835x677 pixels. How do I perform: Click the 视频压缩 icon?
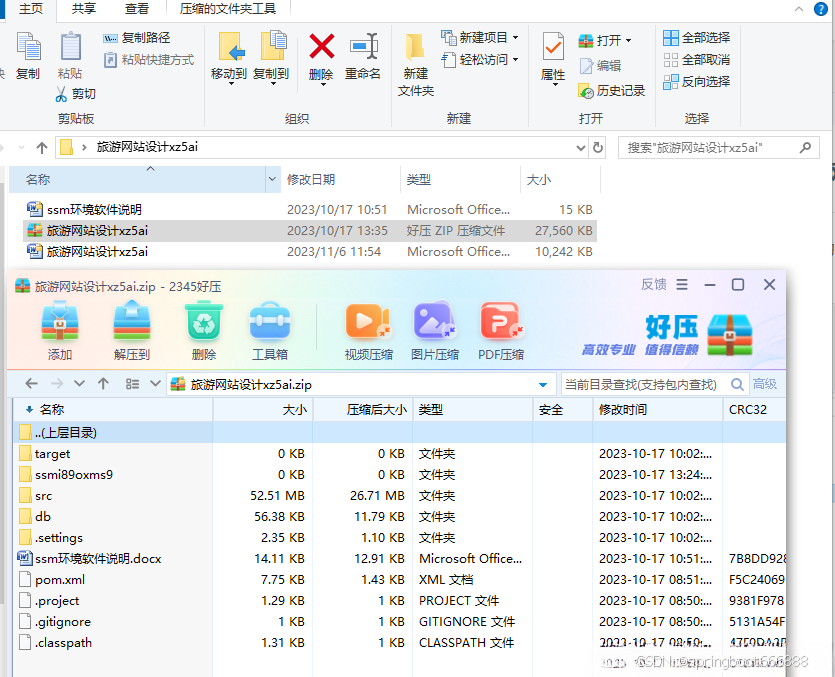pos(368,321)
